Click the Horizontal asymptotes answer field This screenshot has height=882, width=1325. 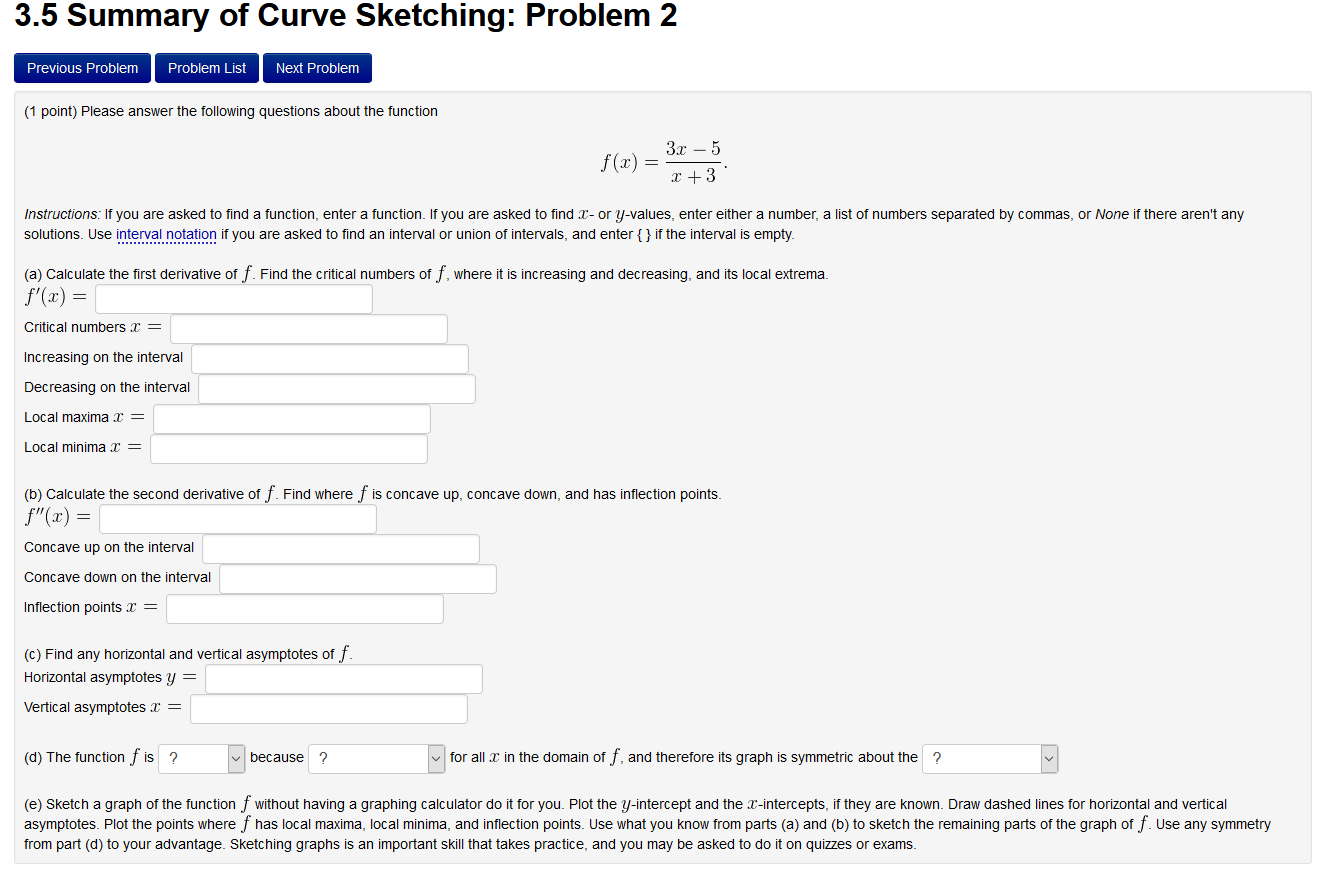pos(343,678)
